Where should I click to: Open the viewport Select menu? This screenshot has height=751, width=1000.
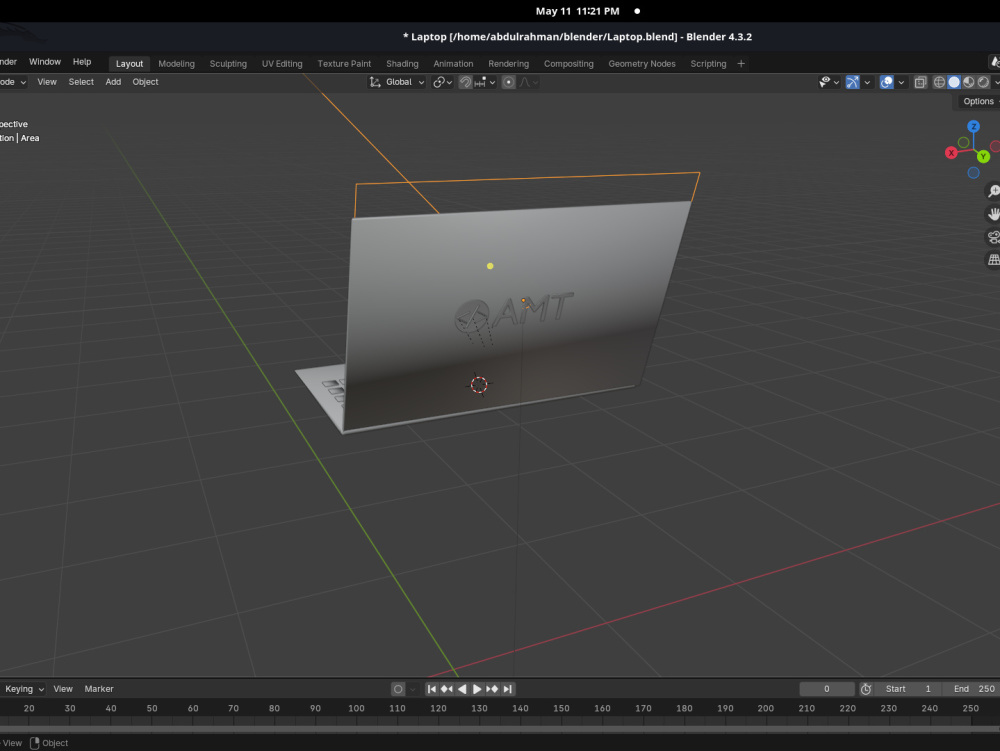point(81,82)
